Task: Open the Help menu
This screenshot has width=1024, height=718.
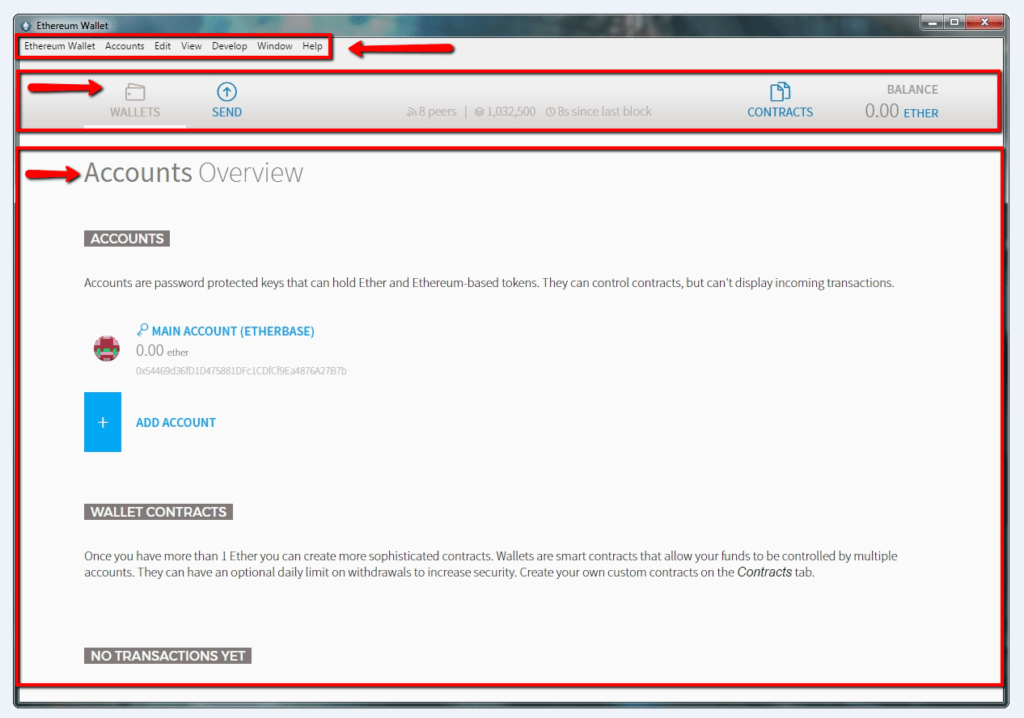Action: coord(312,46)
